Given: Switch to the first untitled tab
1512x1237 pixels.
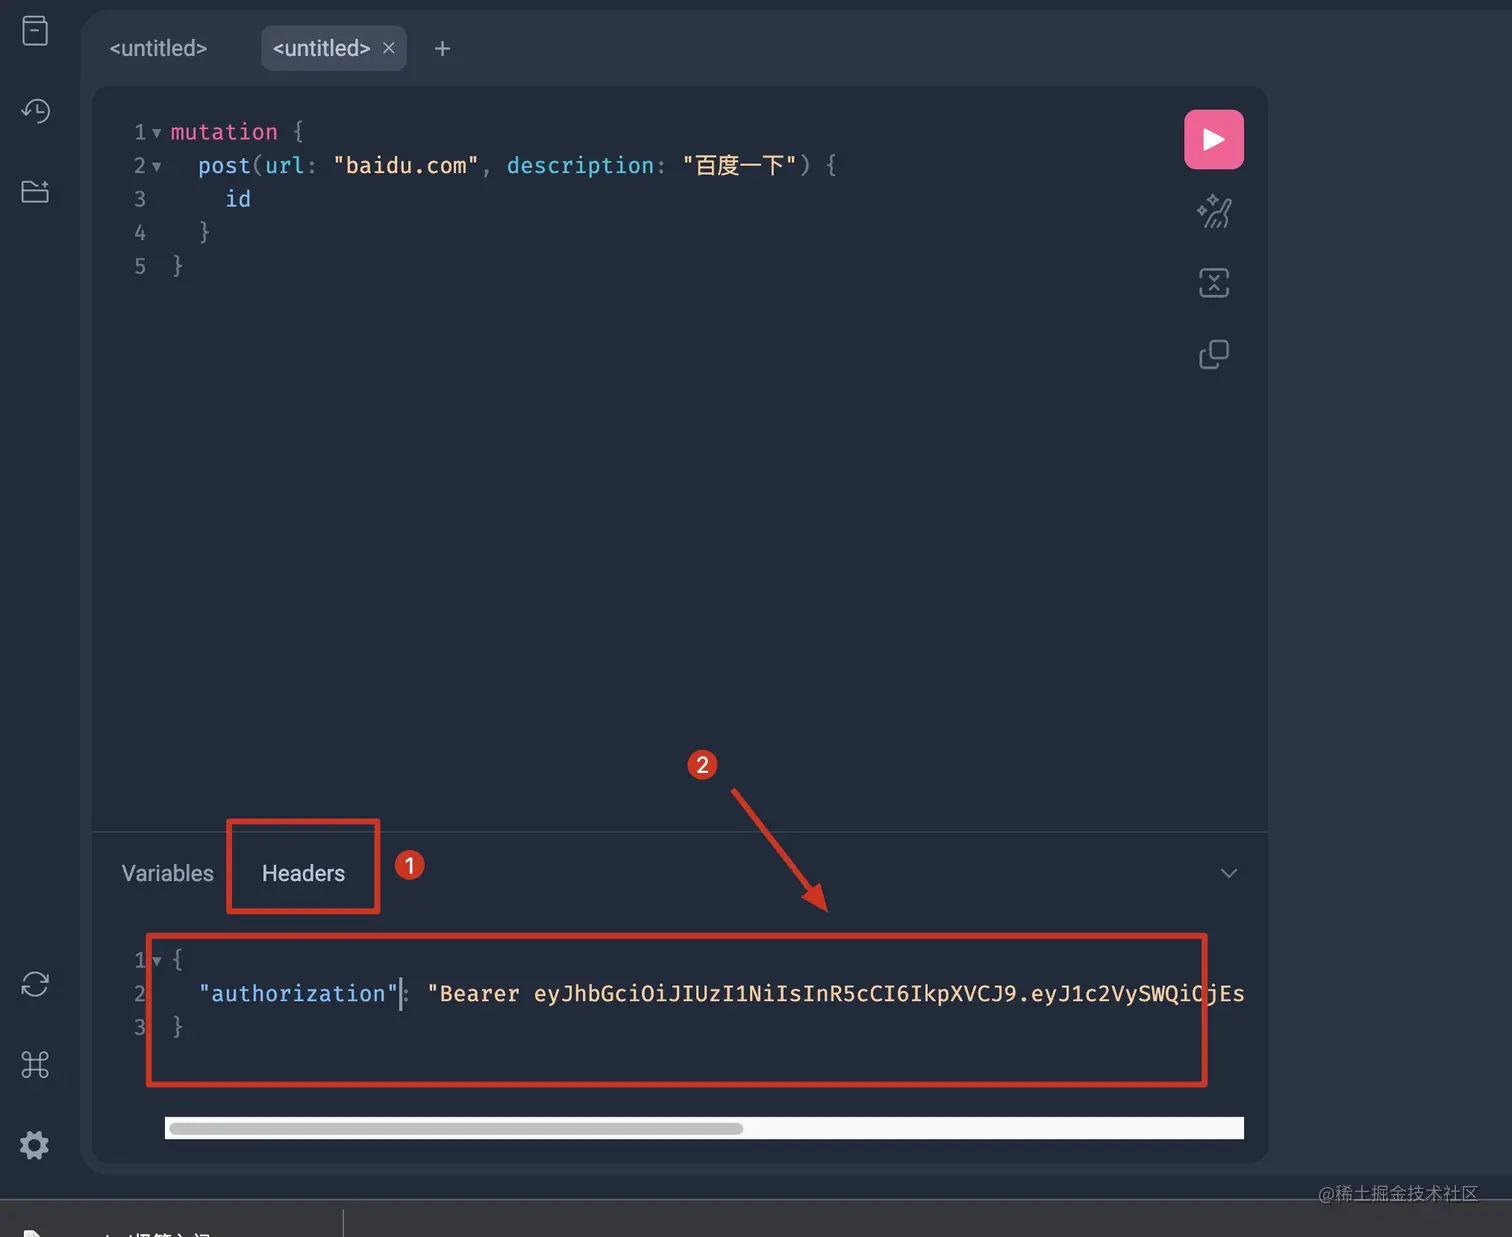Looking at the screenshot, I should tap(158, 48).
